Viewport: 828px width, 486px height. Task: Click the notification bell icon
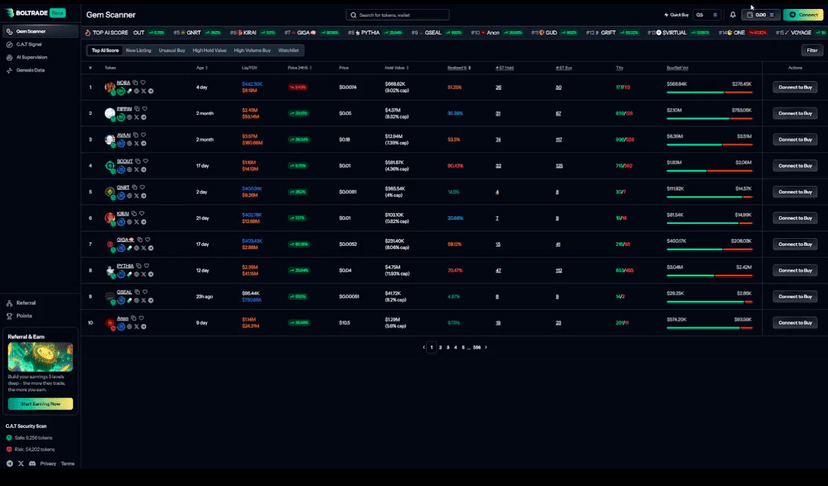click(x=733, y=15)
